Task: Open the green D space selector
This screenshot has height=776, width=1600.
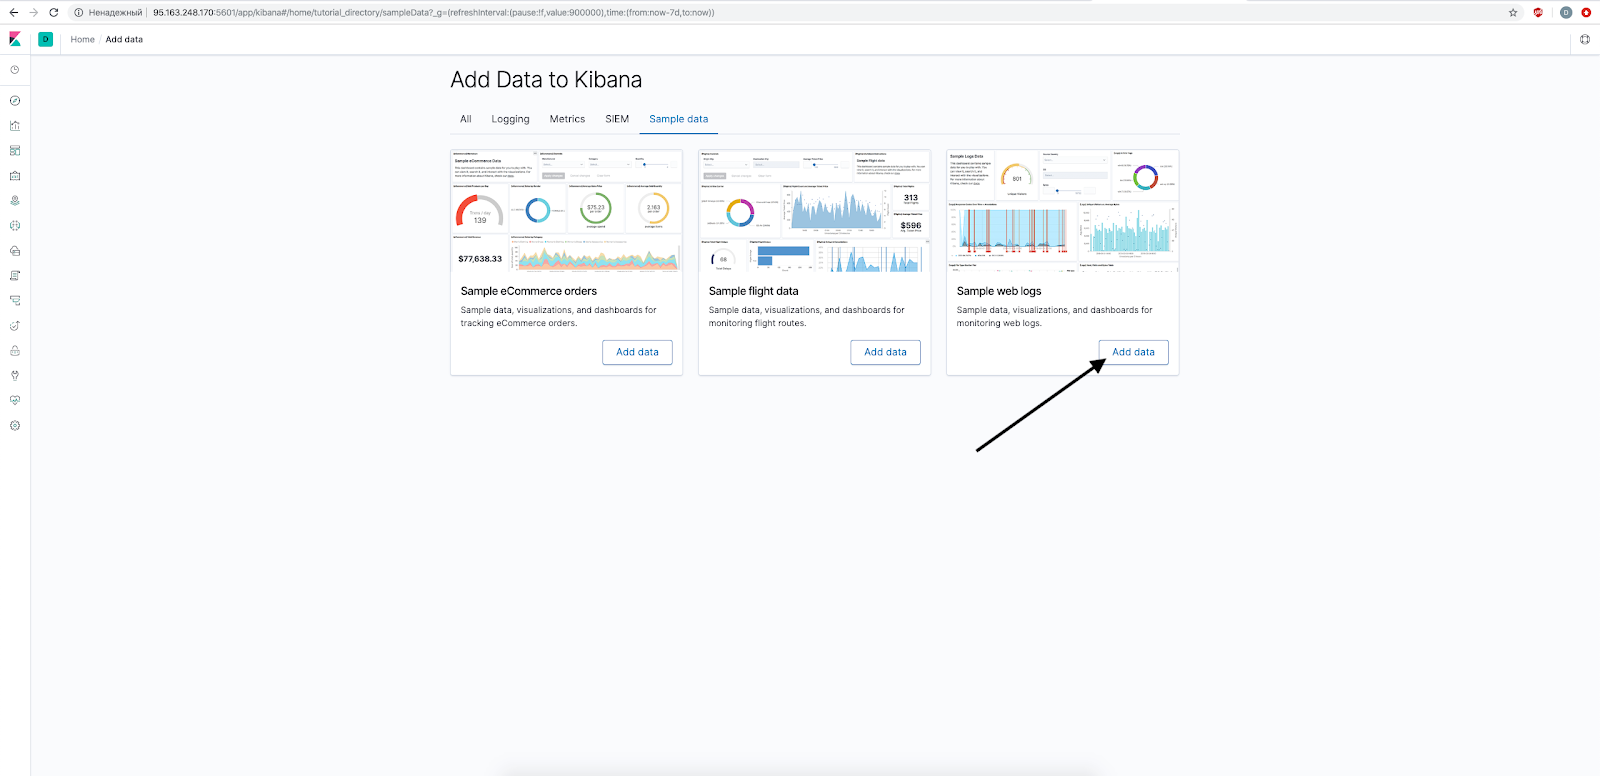Action: 46,39
